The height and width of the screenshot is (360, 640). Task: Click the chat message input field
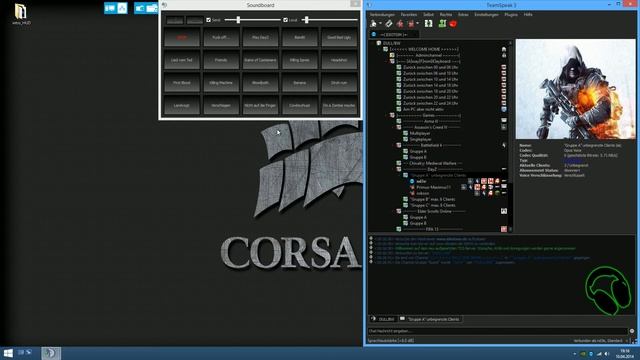[498, 331]
